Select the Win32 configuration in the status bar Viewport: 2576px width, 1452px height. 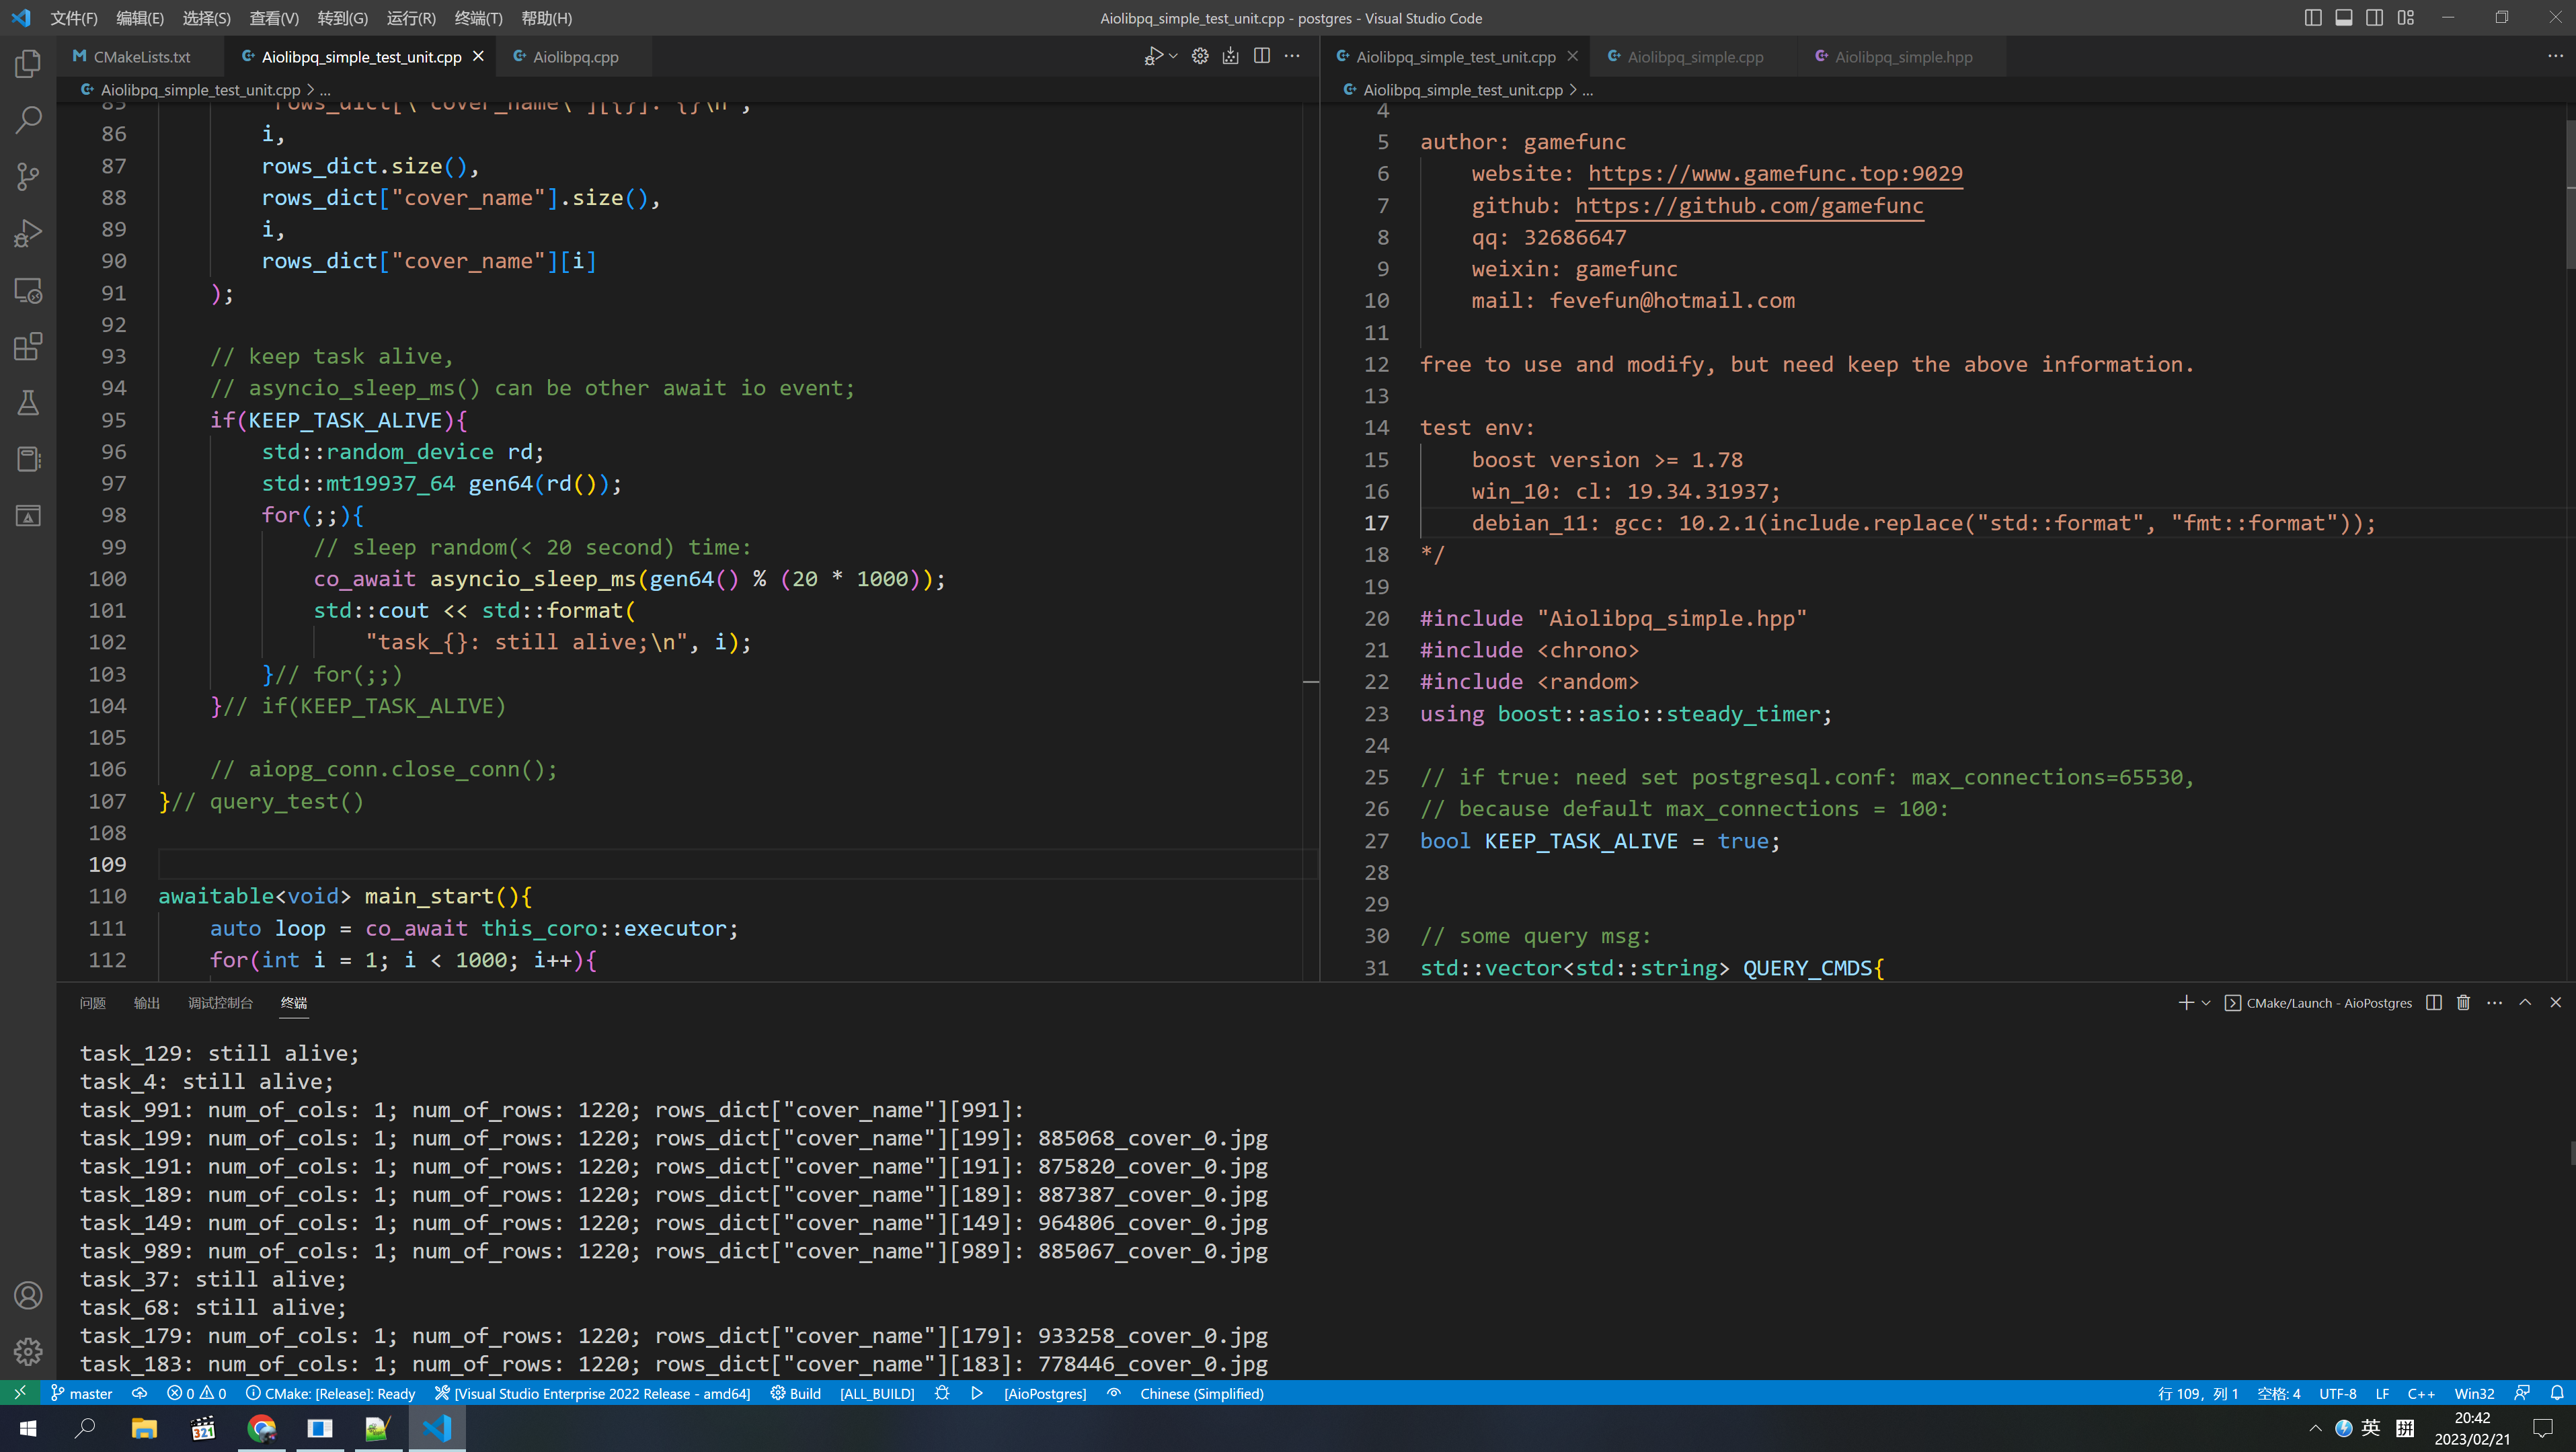2474,1393
